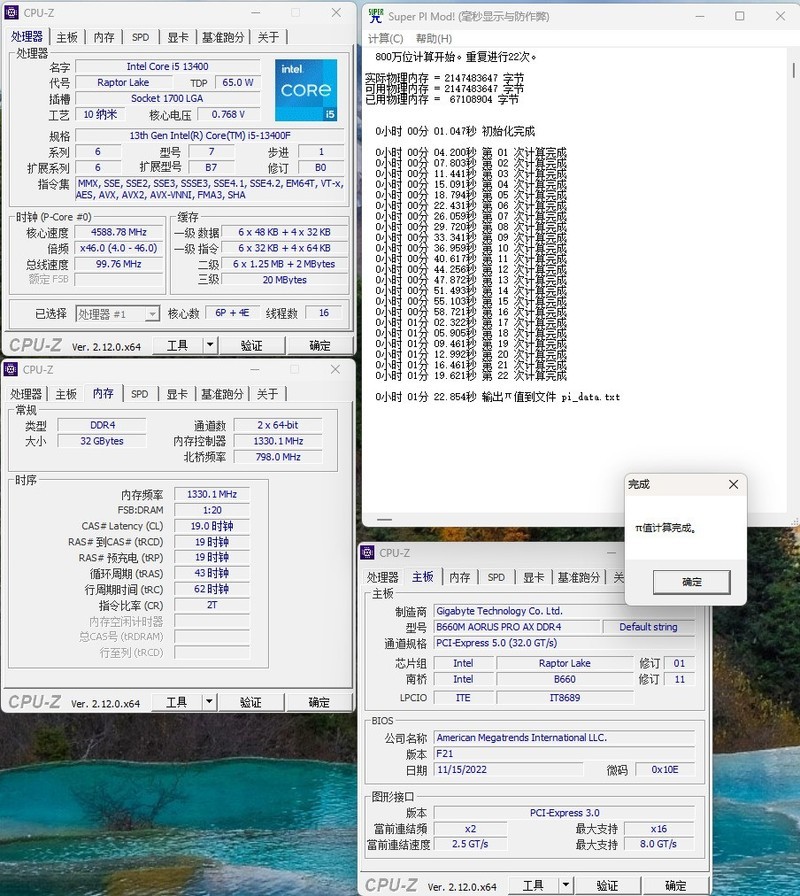This screenshot has width=800, height=896.
Task: Click the CPU-Z app icon in processor window title bar
Action: [x=11, y=13]
